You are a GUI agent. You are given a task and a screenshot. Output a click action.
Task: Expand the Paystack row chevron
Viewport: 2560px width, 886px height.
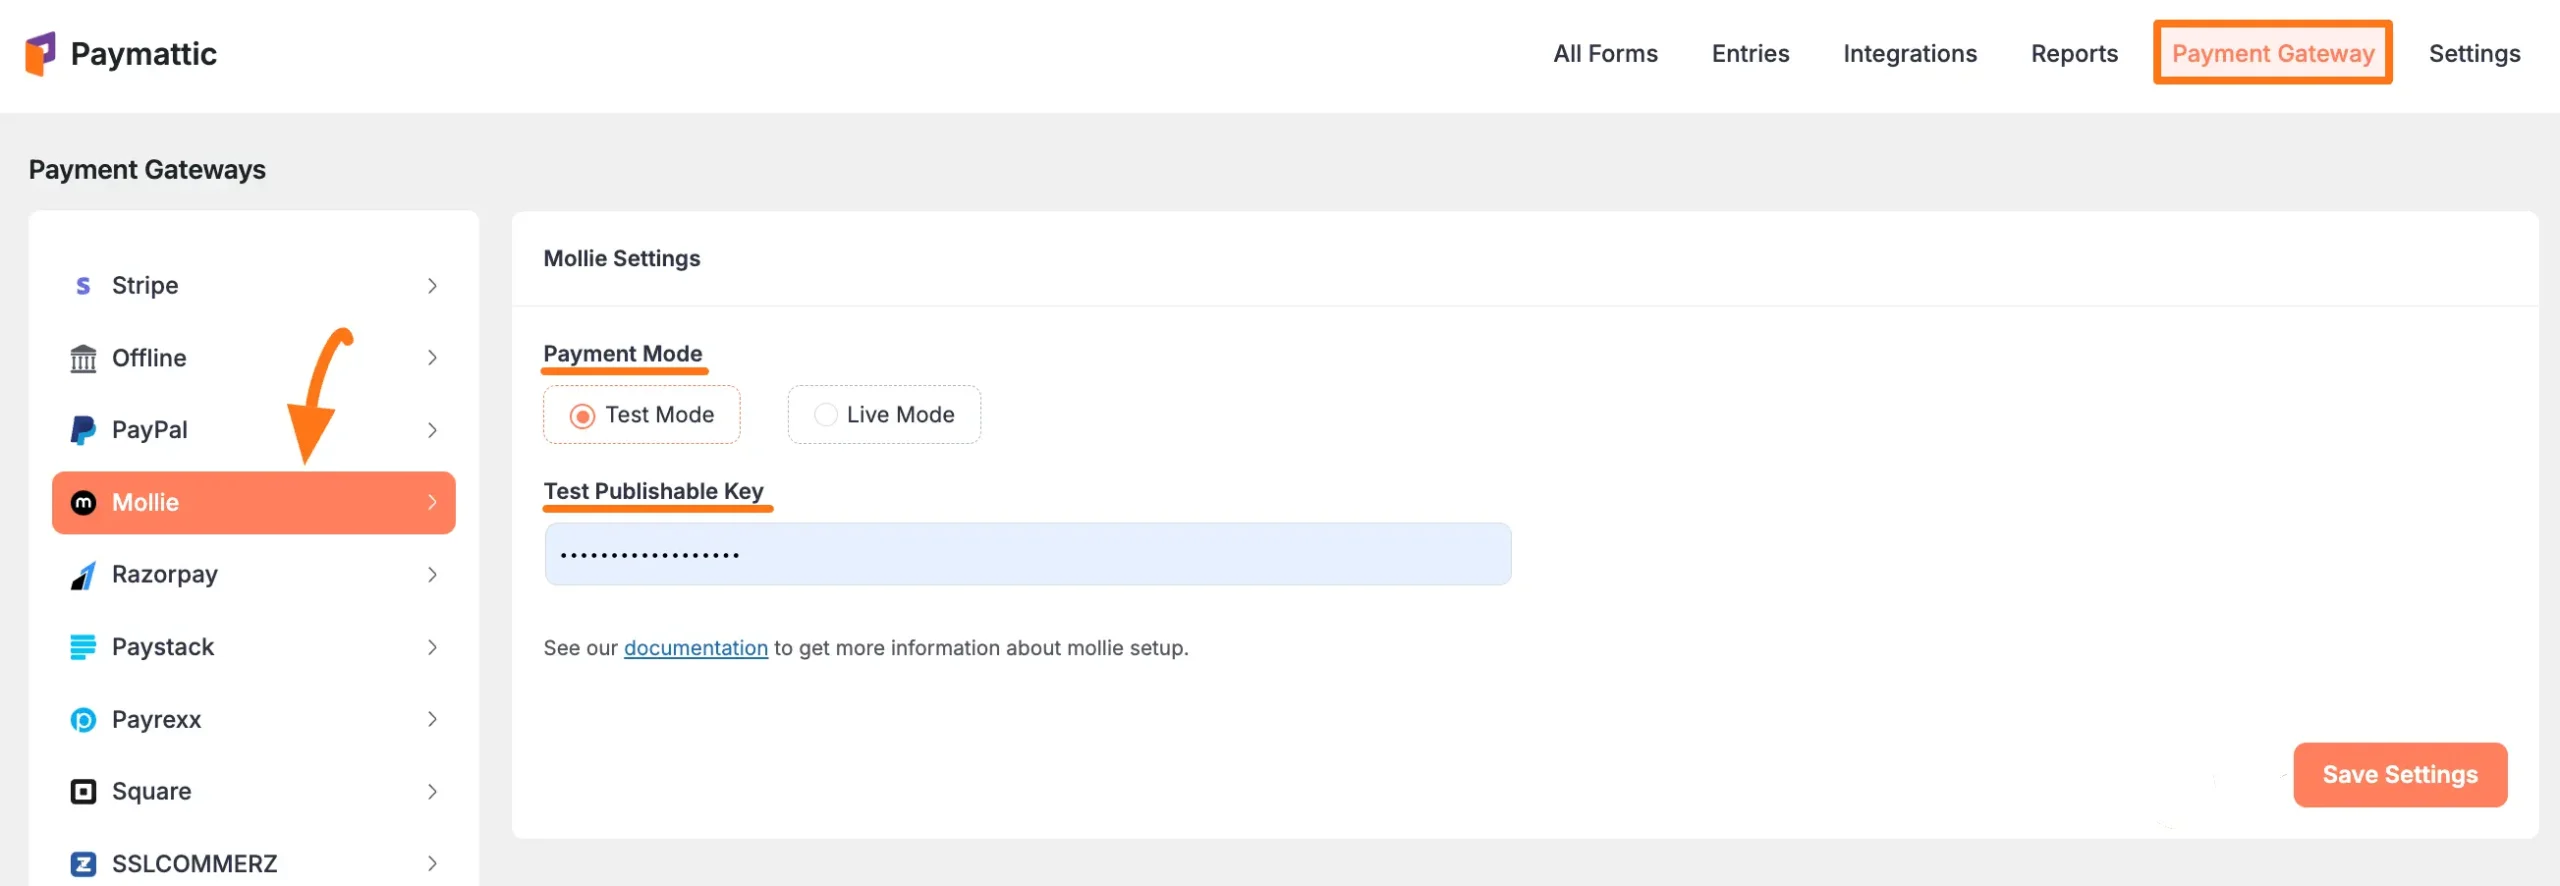(432, 647)
